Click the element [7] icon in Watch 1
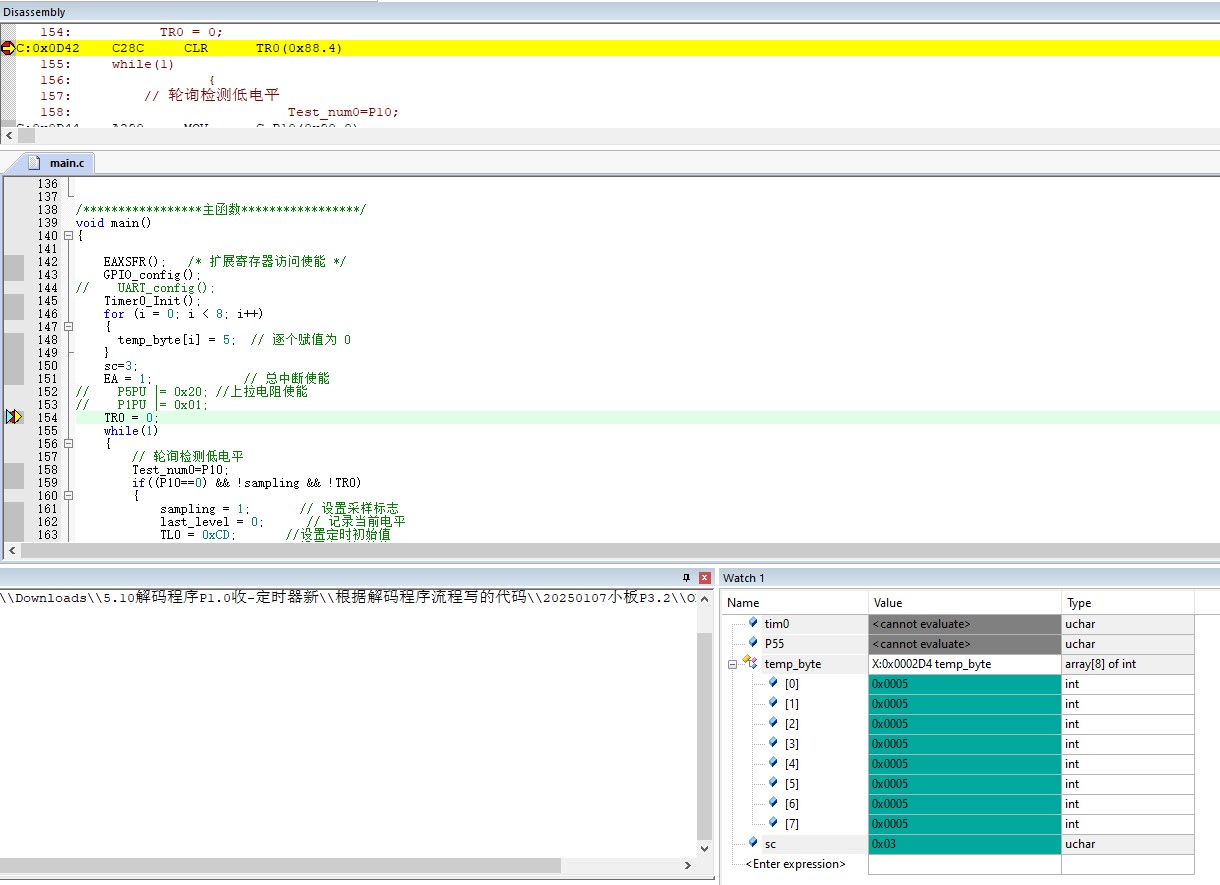1220x885 pixels. pyautogui.click(x=773, y=823)
